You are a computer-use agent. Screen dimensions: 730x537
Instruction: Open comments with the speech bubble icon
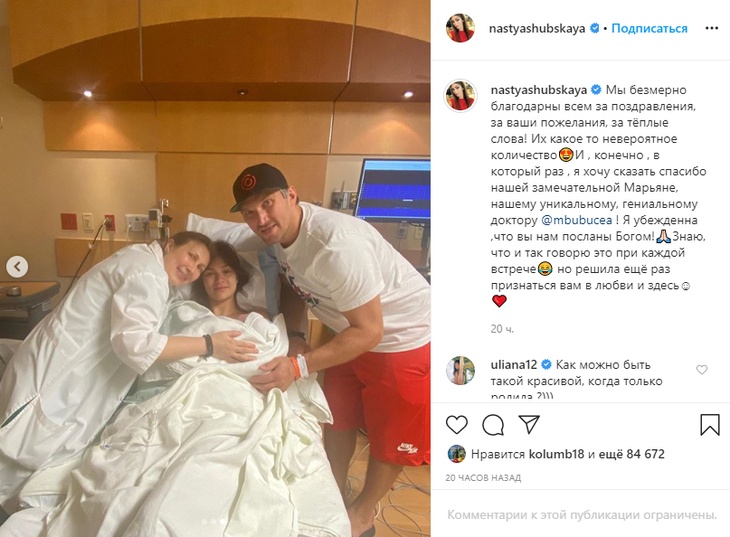(x=493, y=425)
